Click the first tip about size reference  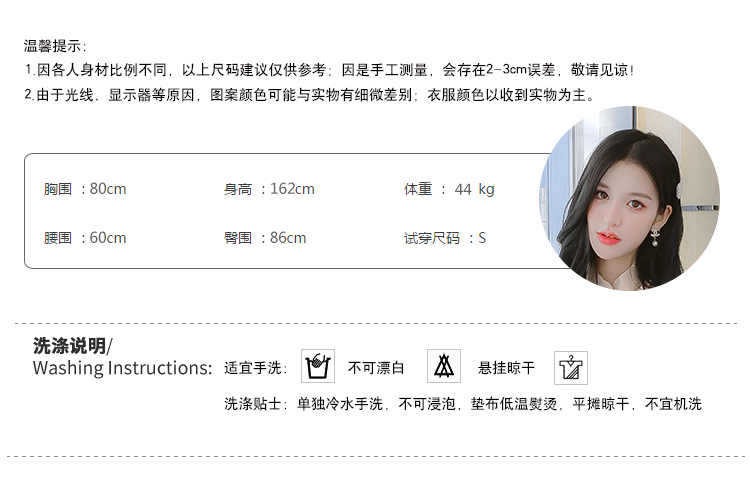click(x=330, y=70)
